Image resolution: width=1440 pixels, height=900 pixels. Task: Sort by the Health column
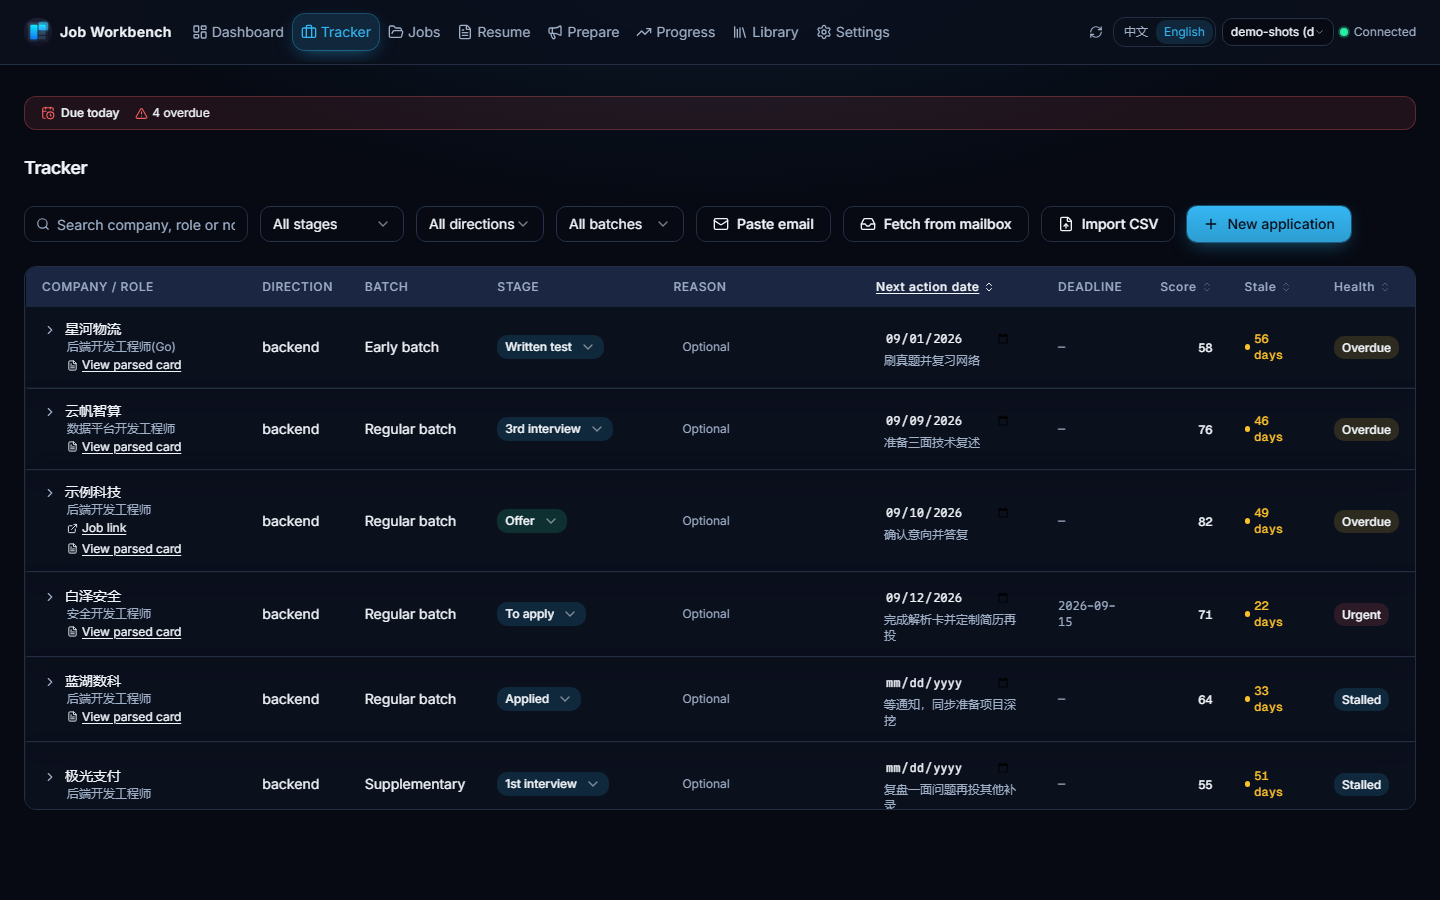(x=1361, y=287)
